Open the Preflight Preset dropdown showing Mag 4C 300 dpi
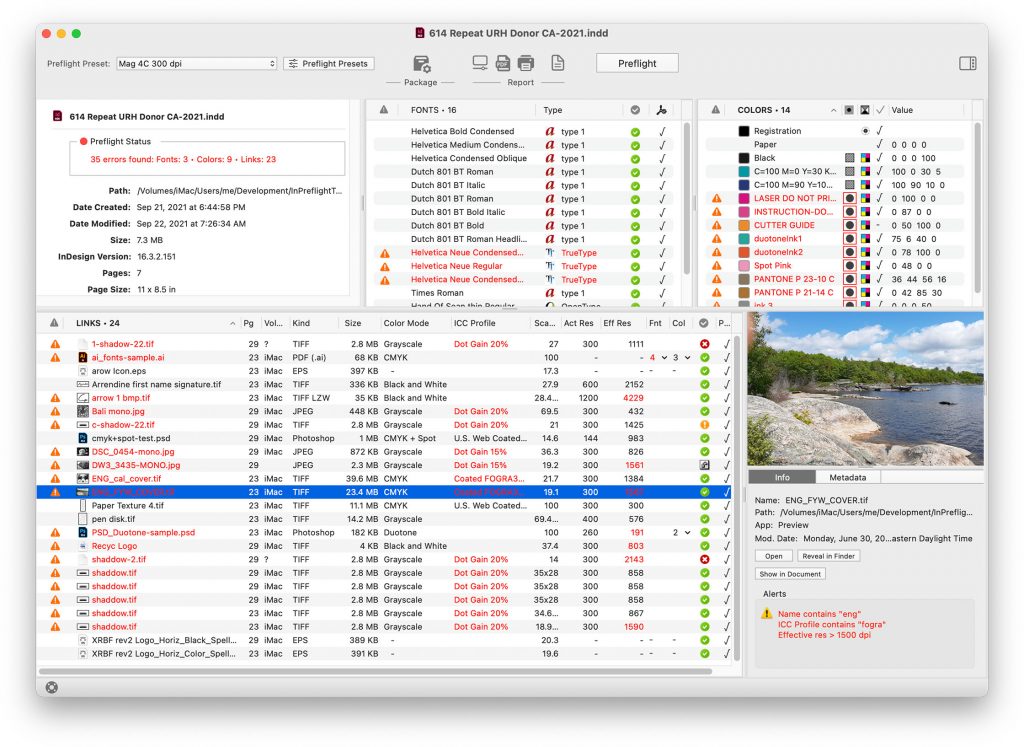1024x747 pixels. [x=195, y=63]
